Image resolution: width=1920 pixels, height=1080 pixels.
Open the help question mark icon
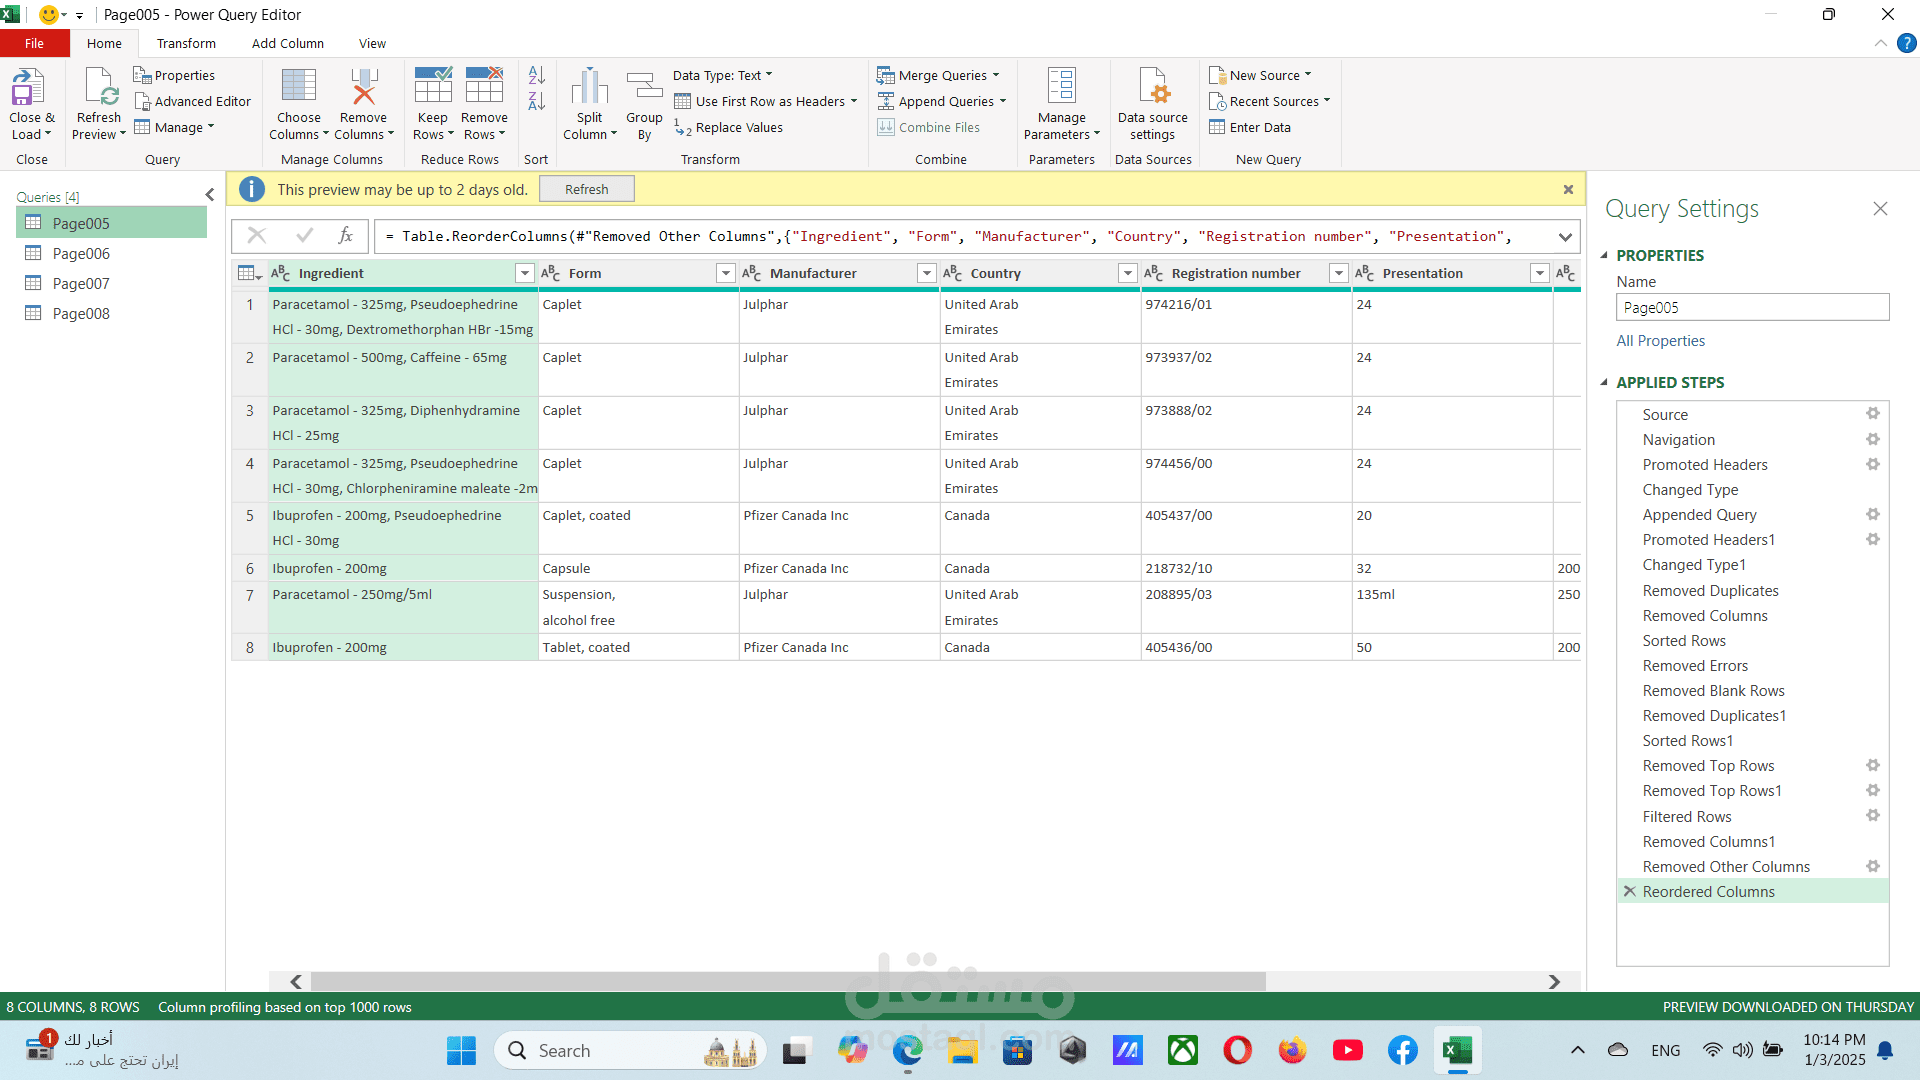tap(1907, 43)
